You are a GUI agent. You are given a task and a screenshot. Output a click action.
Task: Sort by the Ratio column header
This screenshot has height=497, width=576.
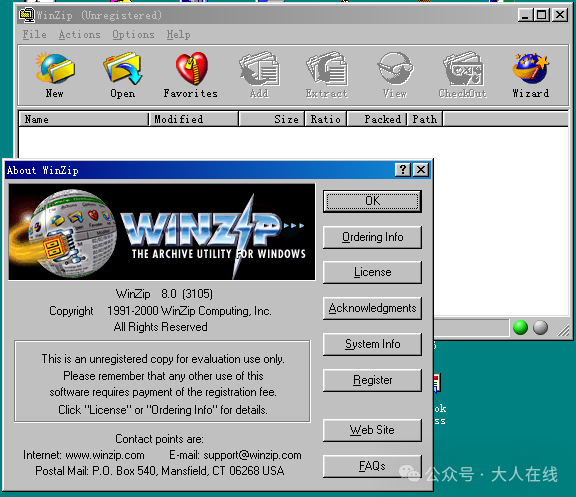(325, 119)
